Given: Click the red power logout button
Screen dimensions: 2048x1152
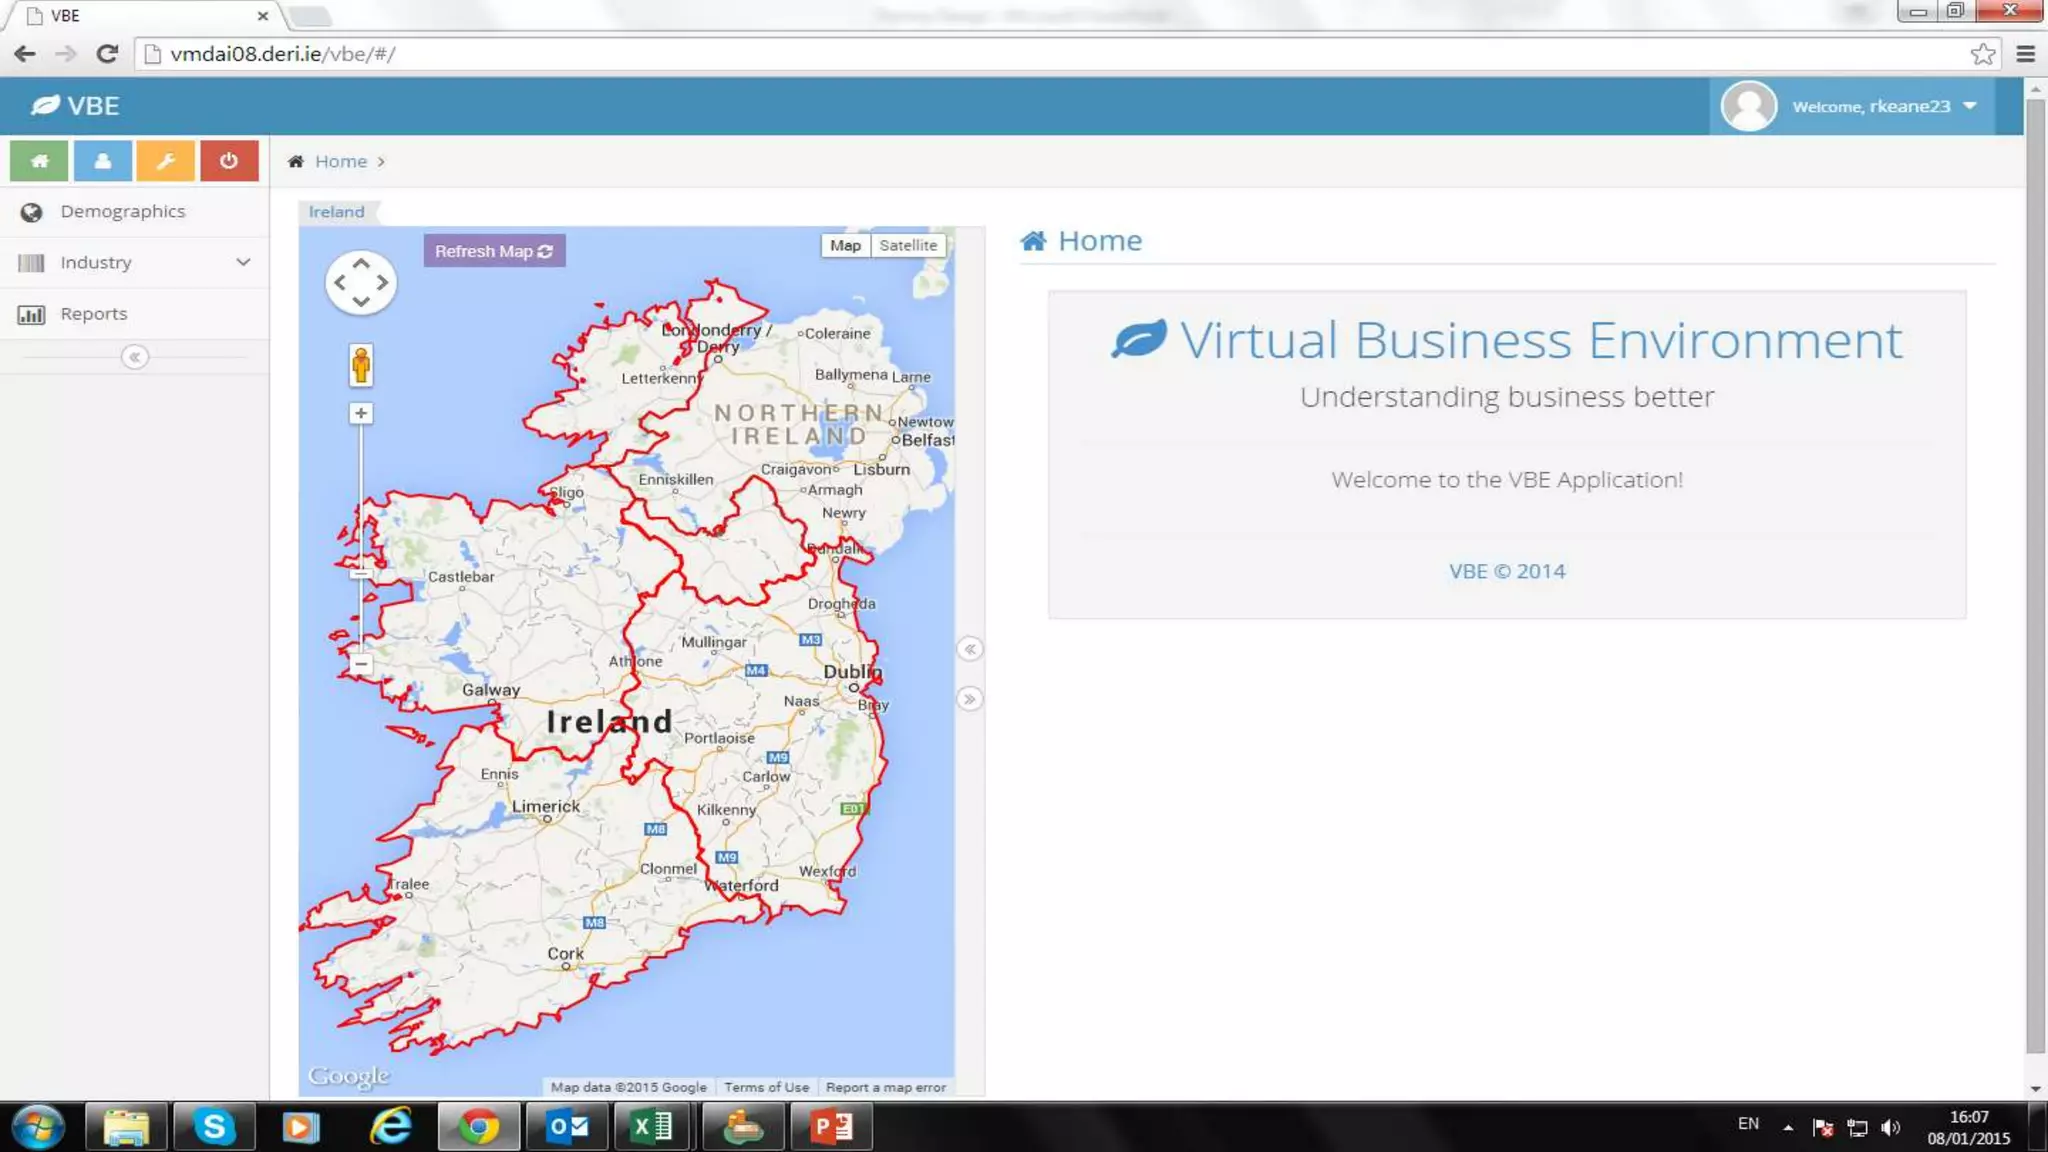Looking at the screenshot, I should tap(229, 161).
